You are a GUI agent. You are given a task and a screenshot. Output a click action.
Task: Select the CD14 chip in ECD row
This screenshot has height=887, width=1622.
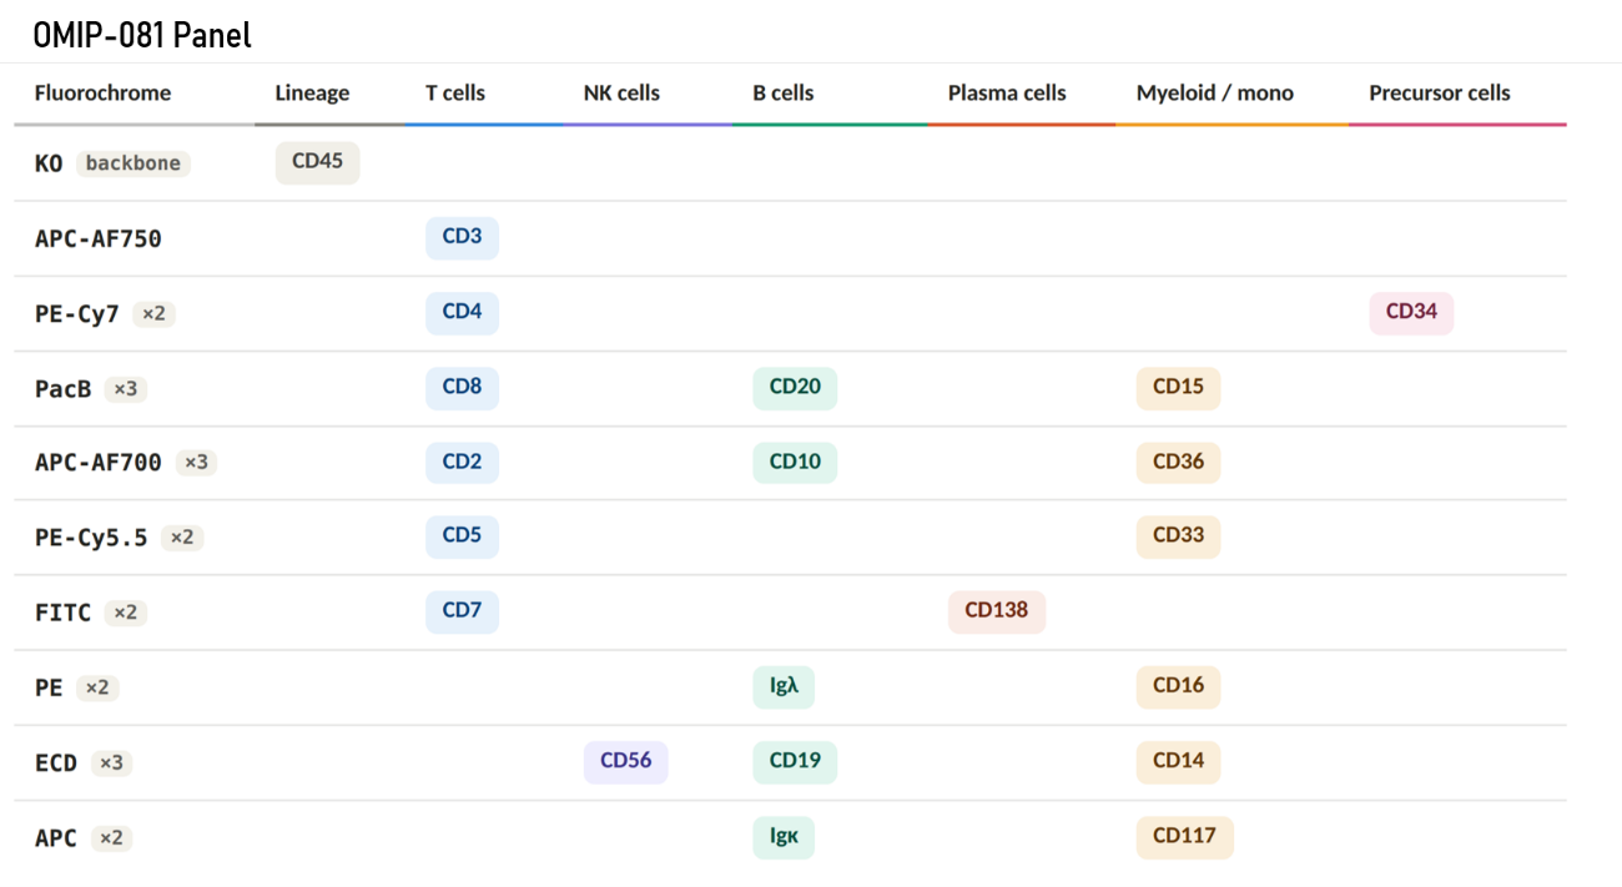1178,761
